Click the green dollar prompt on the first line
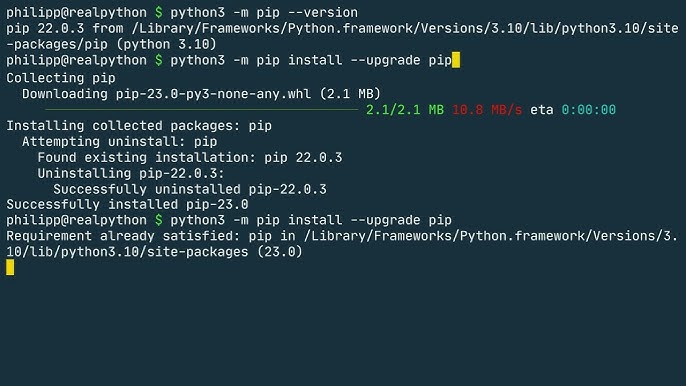Image resolution: width=686 pixels, height=386 pixels. click(x=158, y=12)
